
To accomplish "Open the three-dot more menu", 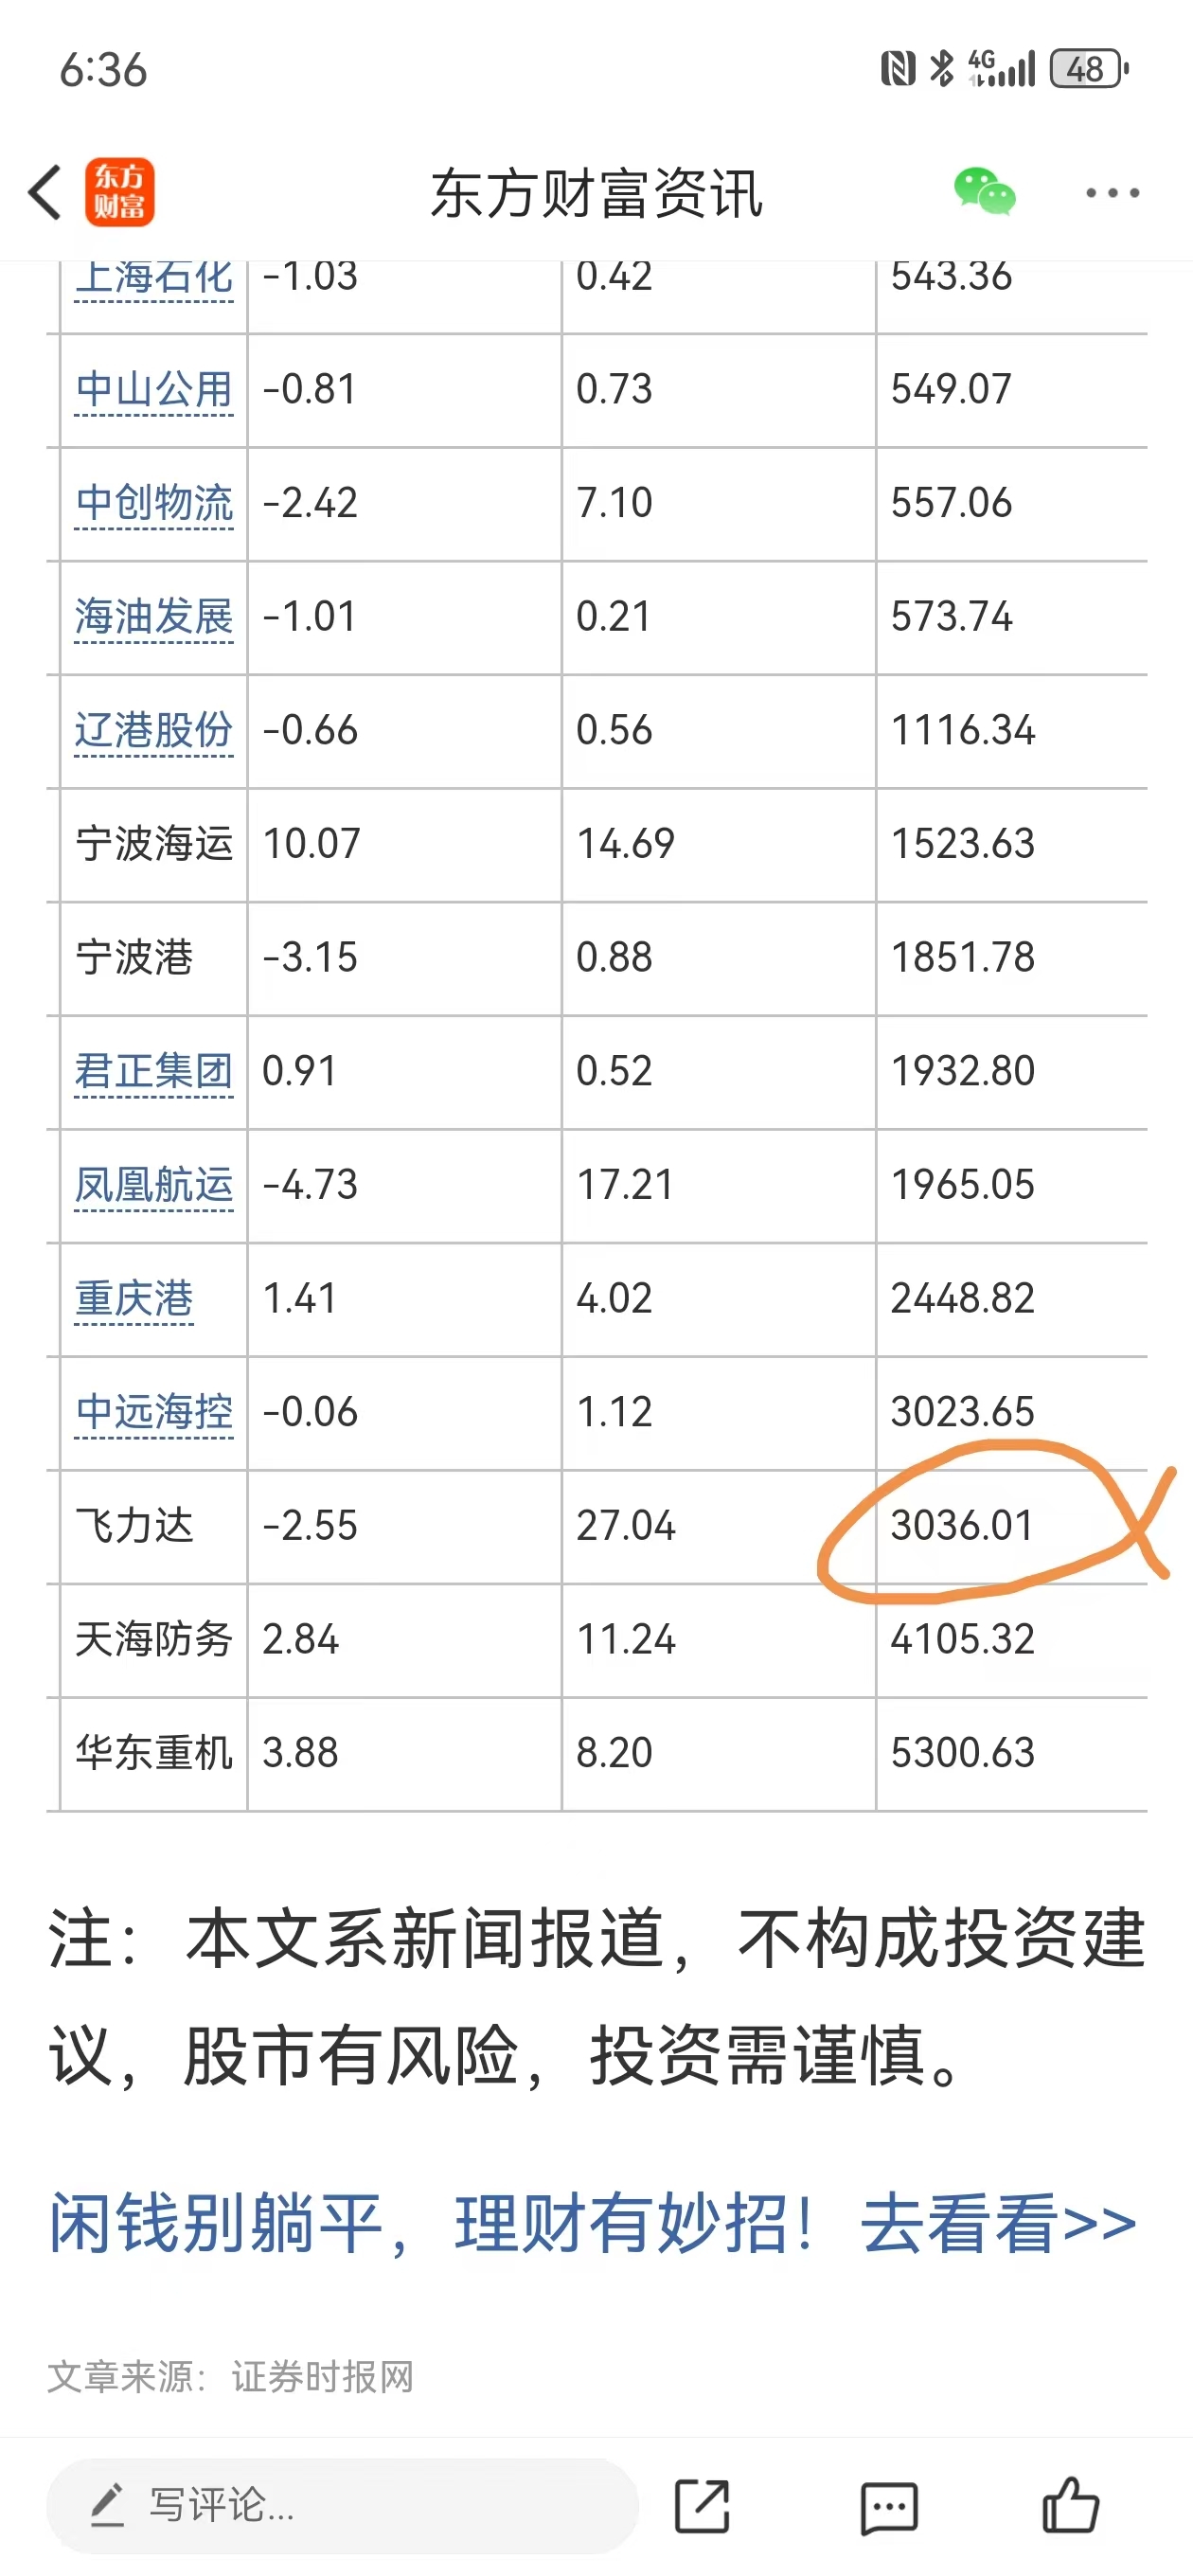I will 1112,193.
